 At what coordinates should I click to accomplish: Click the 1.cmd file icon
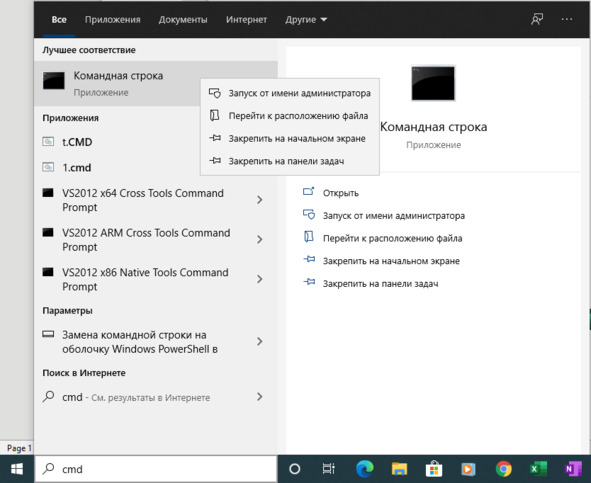tap(48, 167)
